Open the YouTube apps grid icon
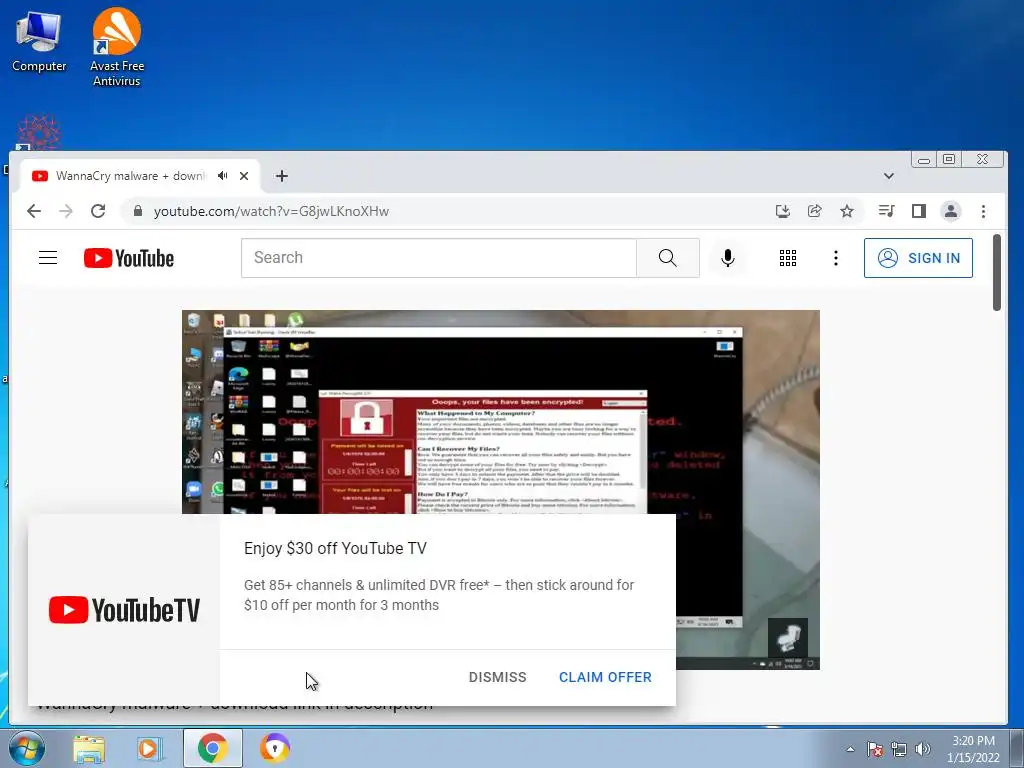This screenshot has height=768, width=1024. point(788,258)
